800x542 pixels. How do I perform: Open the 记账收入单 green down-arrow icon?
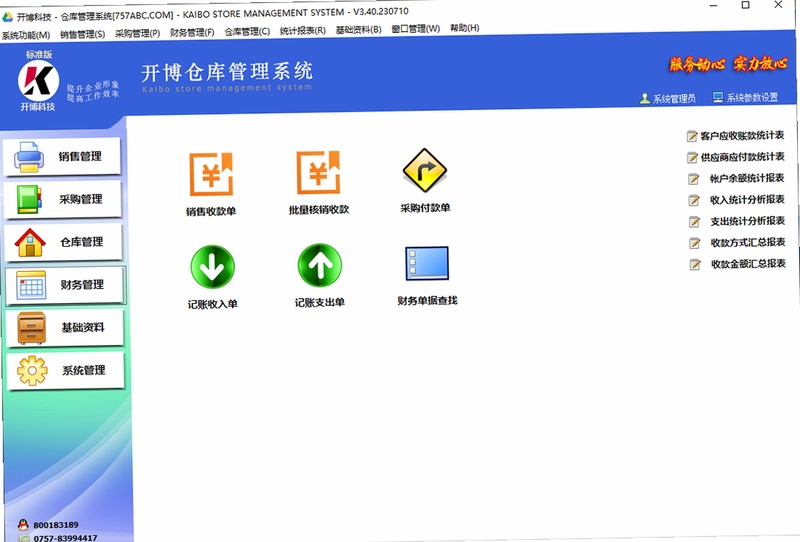[212, 267]
